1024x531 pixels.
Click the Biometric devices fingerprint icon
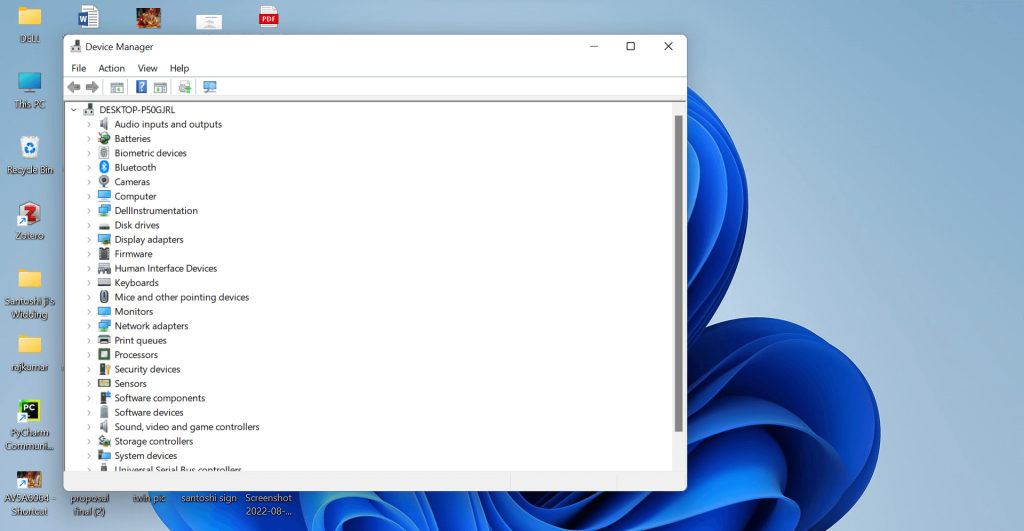[x=104, y=153]
